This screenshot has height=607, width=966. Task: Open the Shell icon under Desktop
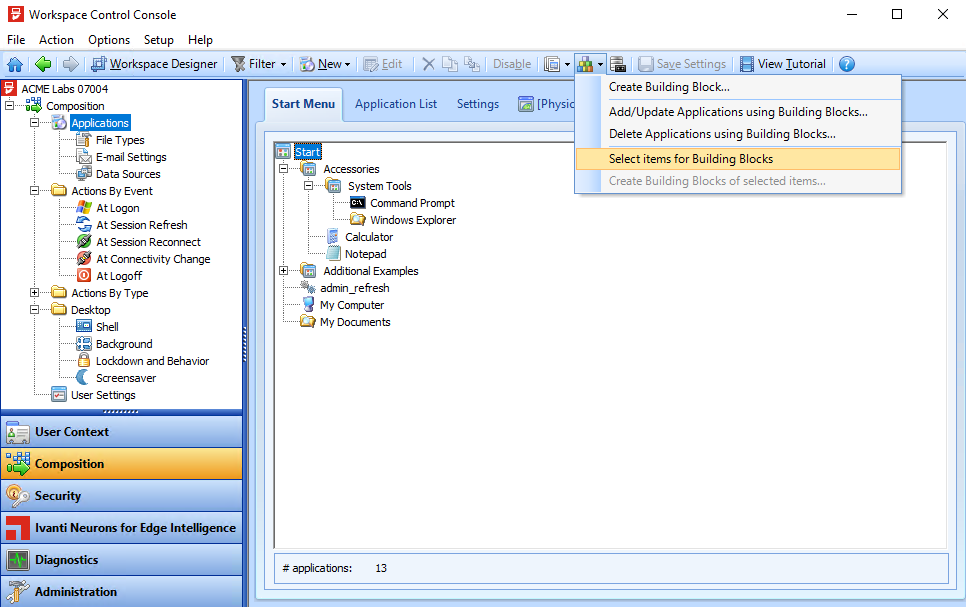click(x=84, y=327)
